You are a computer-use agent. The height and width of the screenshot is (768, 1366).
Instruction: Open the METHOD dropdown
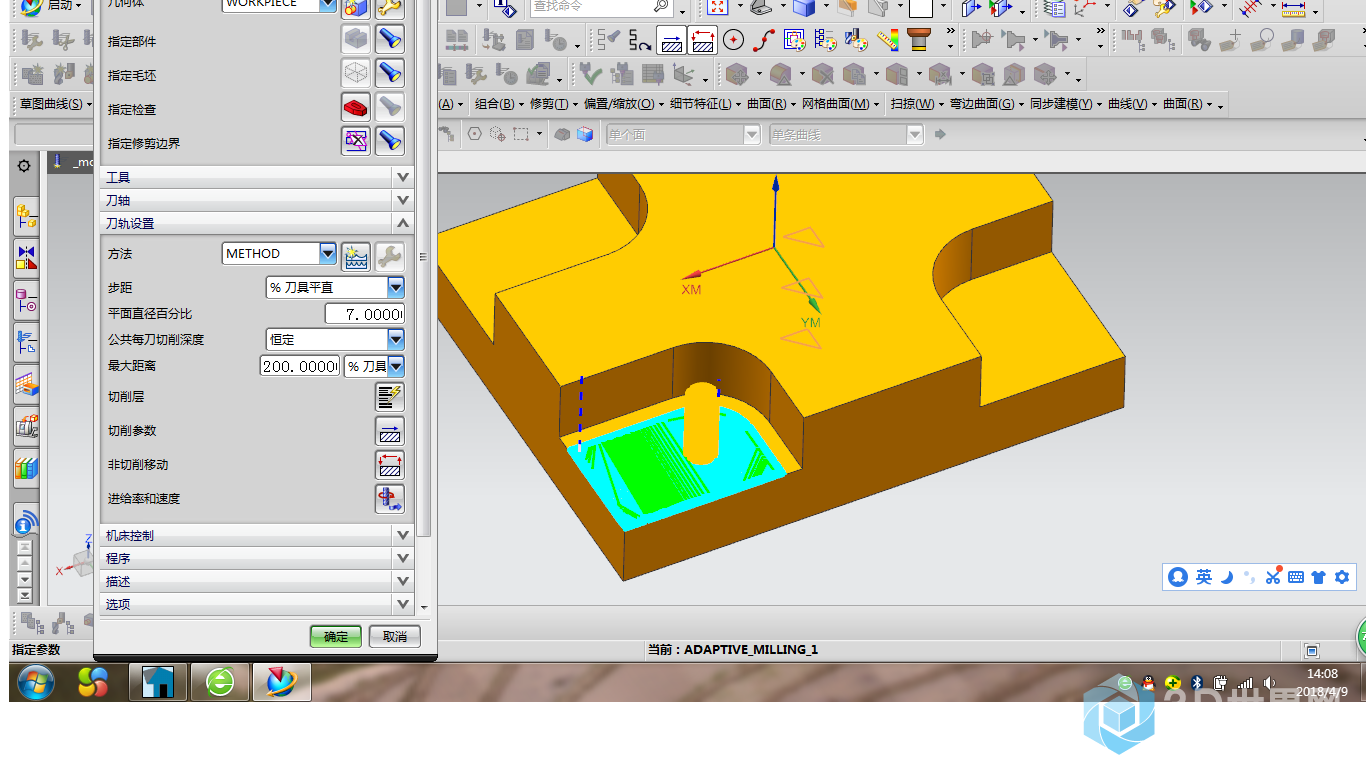[328, 253]
